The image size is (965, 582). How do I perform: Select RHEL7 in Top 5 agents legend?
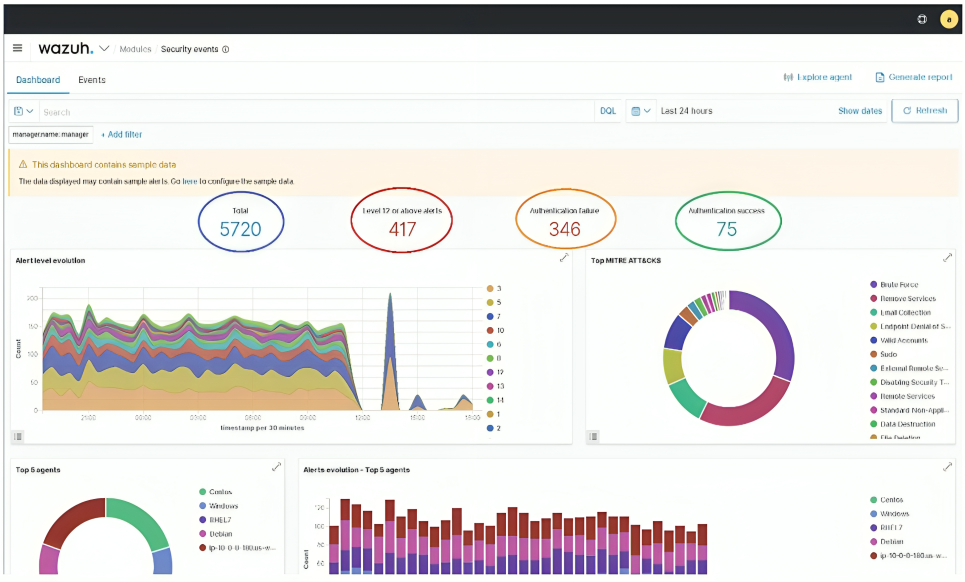coord(215,520)
